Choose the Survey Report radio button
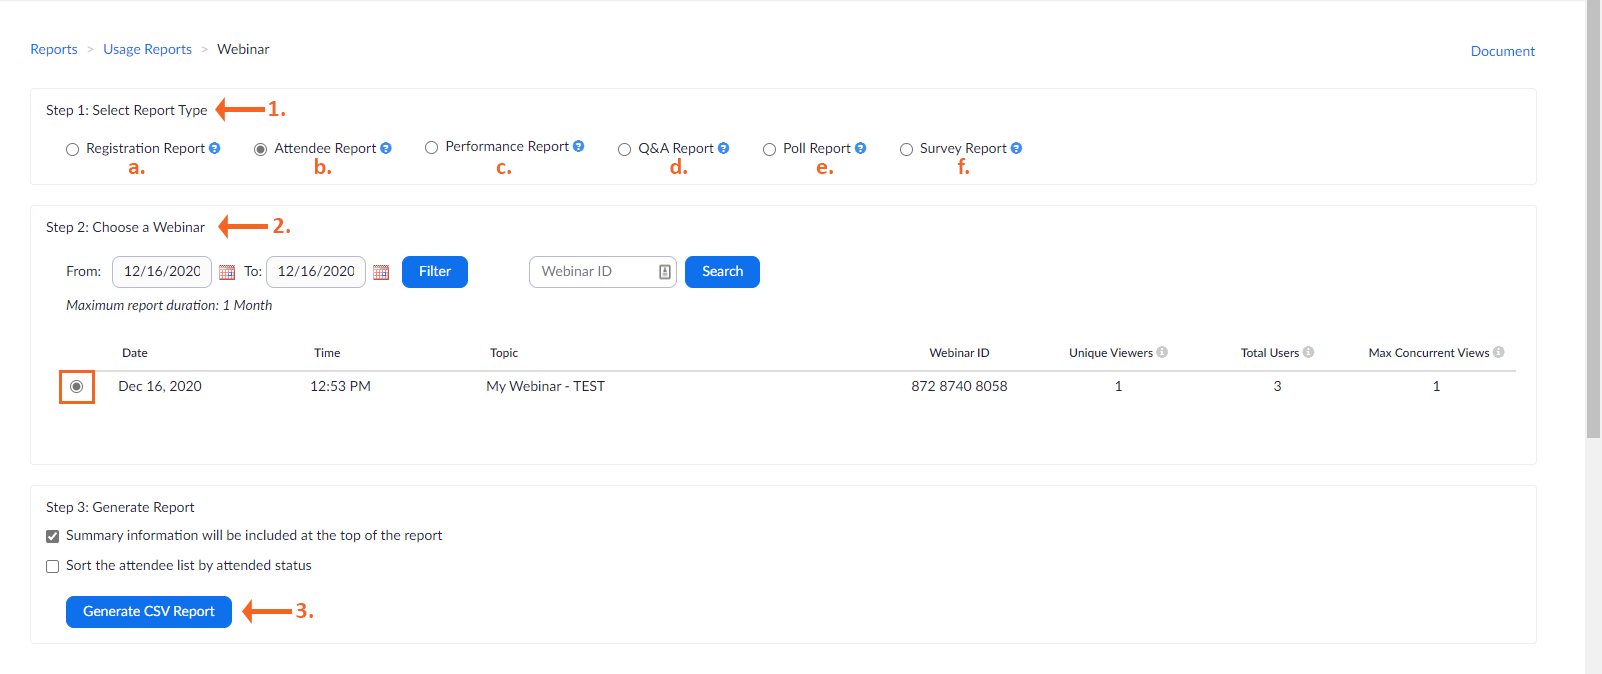Screen dimensions: 1602x674 point(906,149)
